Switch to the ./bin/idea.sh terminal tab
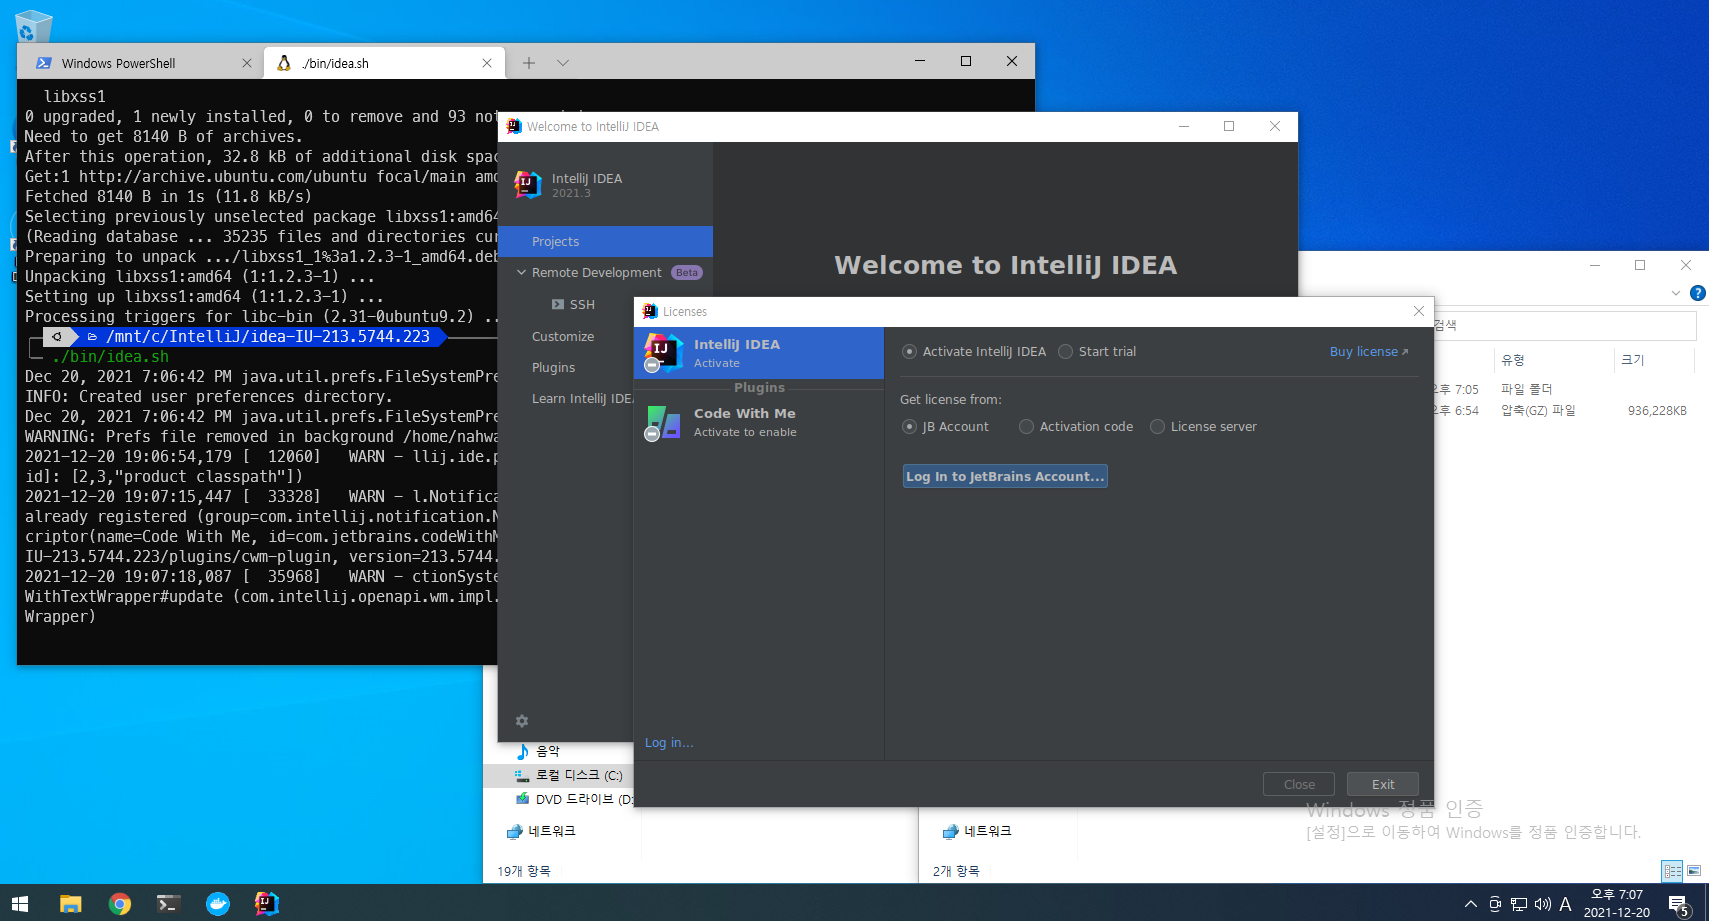 (x=384, y=63)
